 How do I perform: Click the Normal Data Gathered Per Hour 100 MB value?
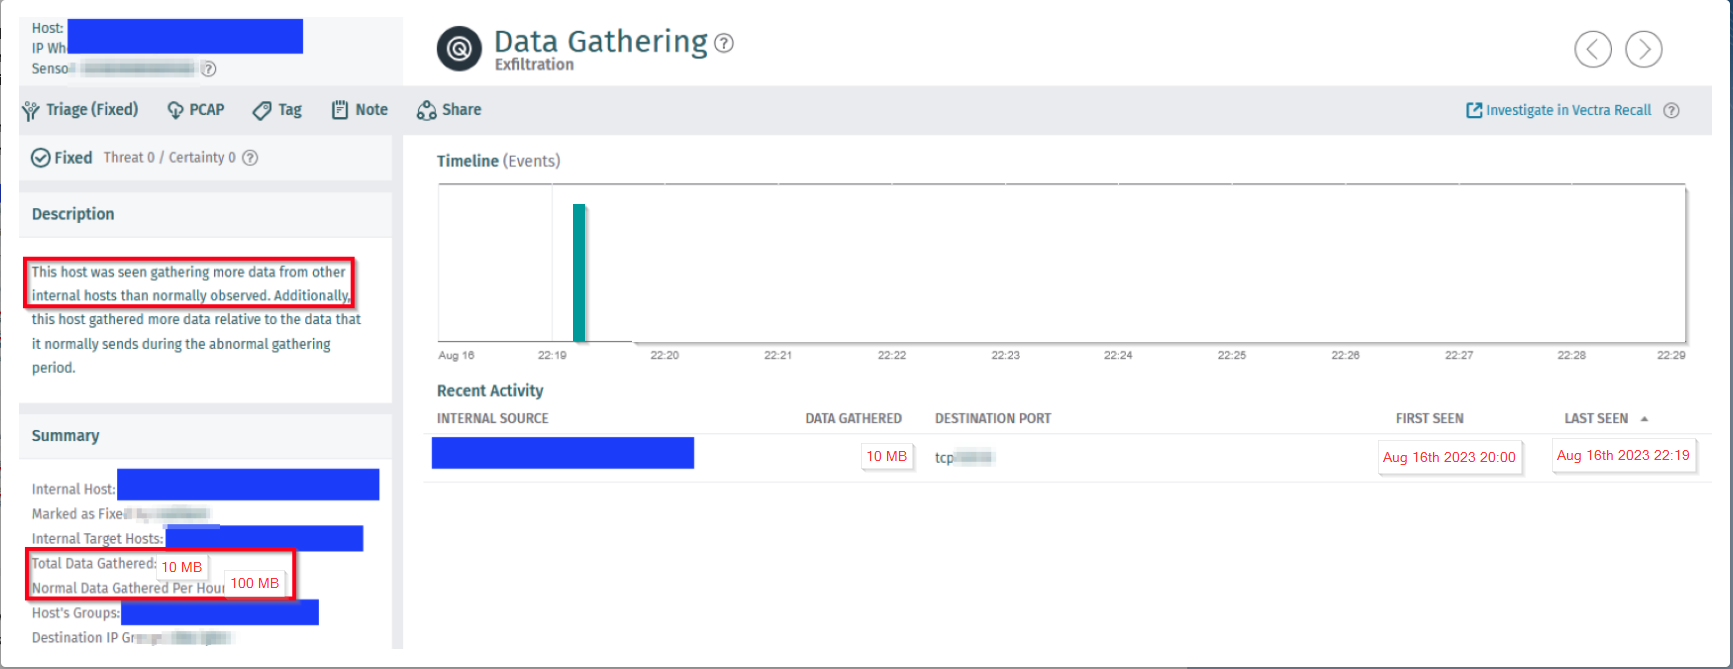(x=255, y=583)
